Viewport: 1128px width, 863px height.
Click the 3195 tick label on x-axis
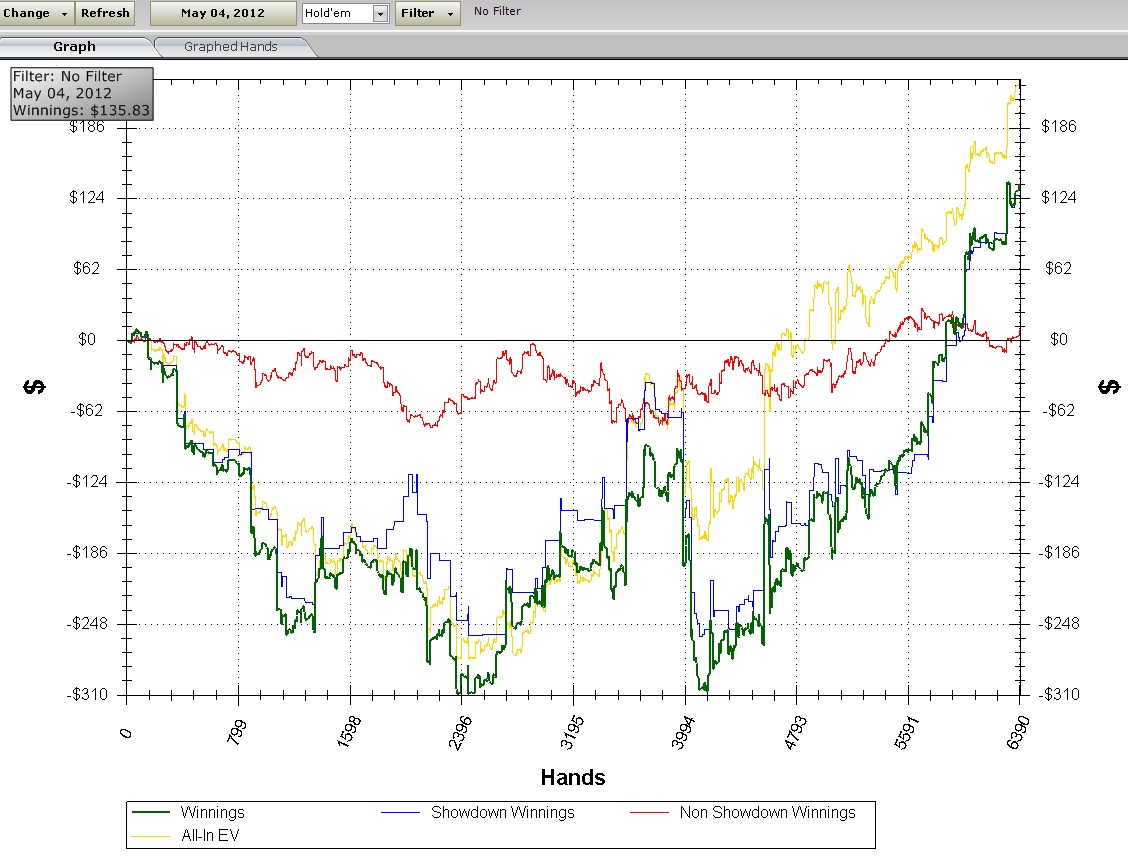(572, 734)
